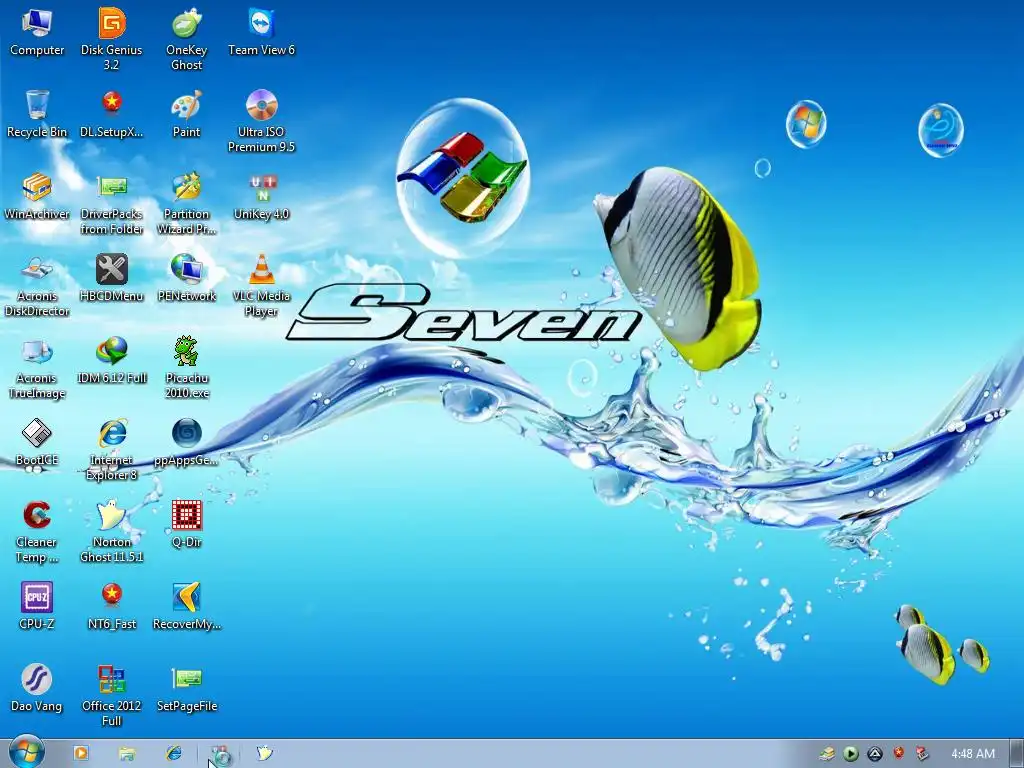
Task: Click the stacked disks tray icon
Action: (x=827, y=754)
